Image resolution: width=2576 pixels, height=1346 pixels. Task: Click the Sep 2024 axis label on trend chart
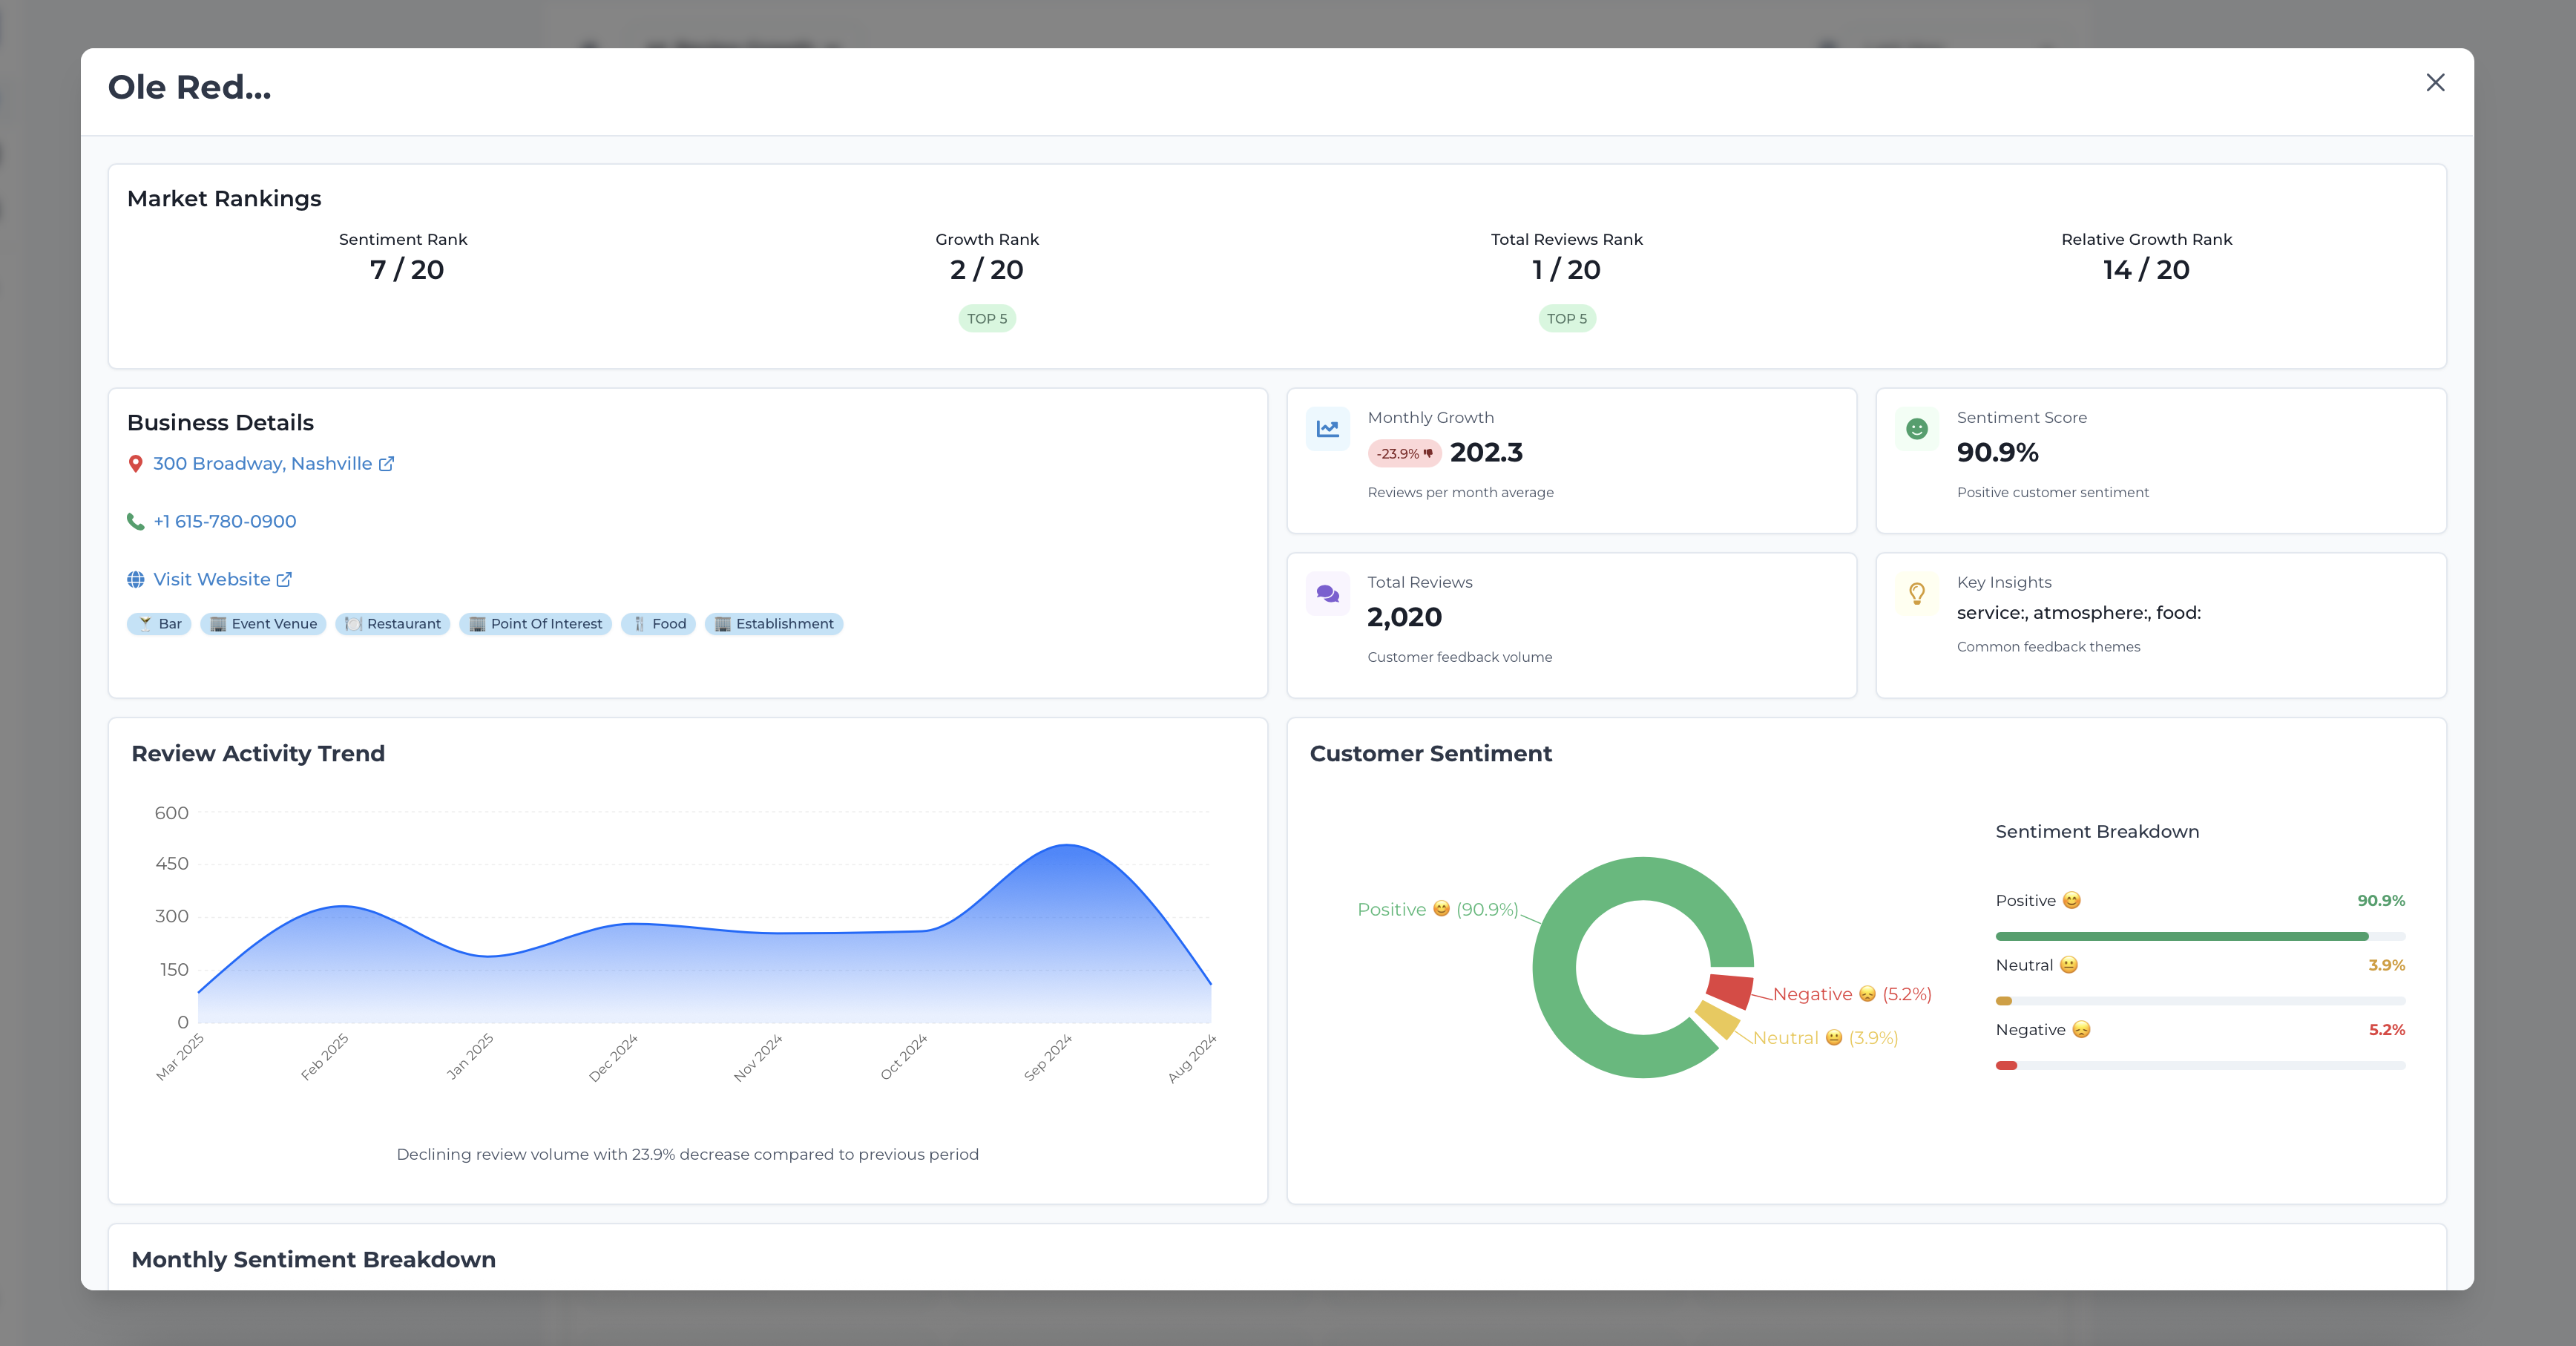click(1047, 1058)
